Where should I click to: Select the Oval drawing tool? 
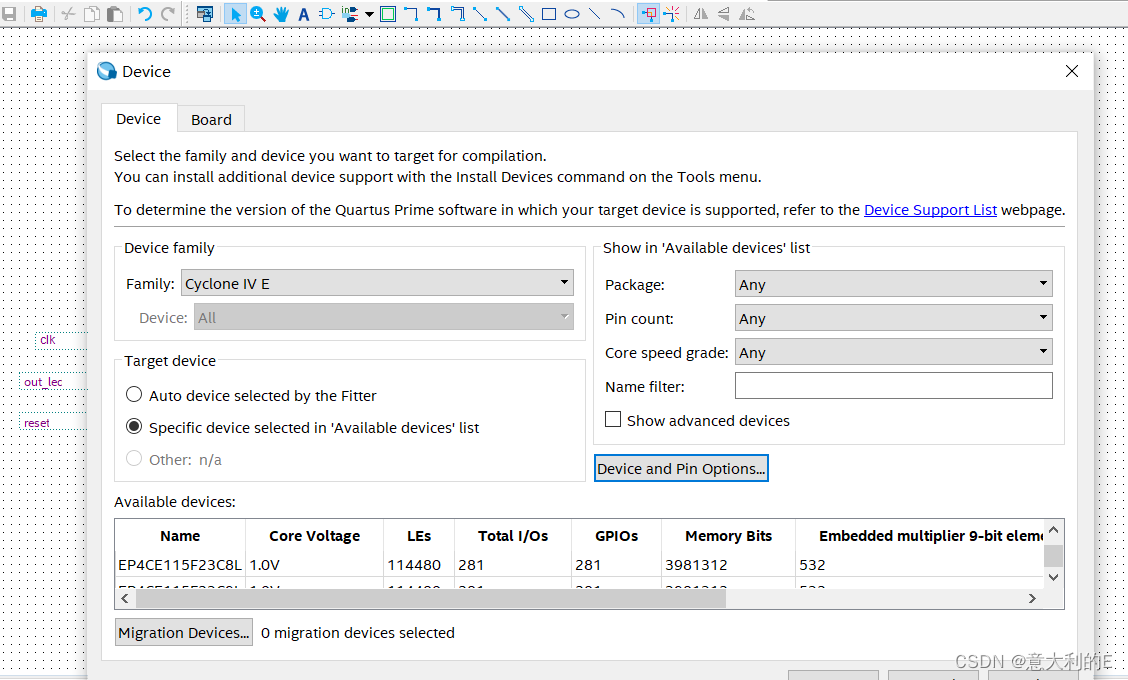point(572,14)
